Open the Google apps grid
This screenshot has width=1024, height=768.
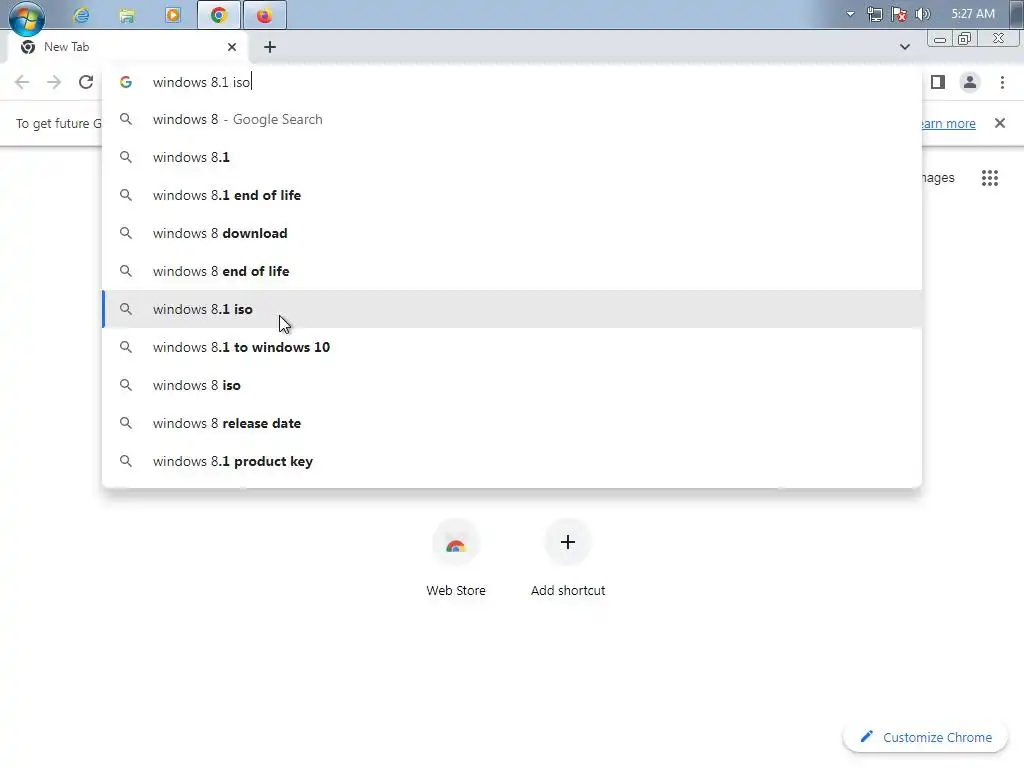tap(990, 178)
